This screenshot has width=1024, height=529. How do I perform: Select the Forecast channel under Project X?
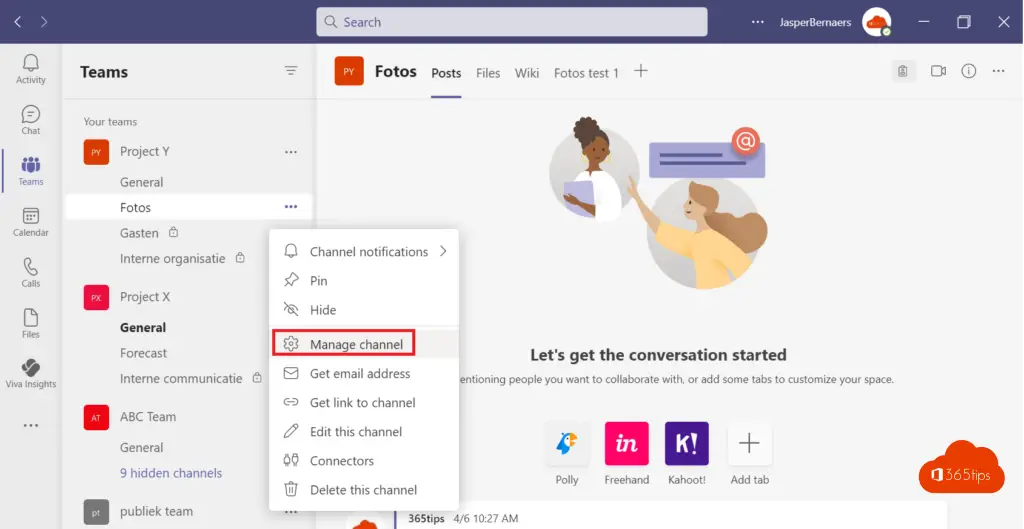click(144, 353)
